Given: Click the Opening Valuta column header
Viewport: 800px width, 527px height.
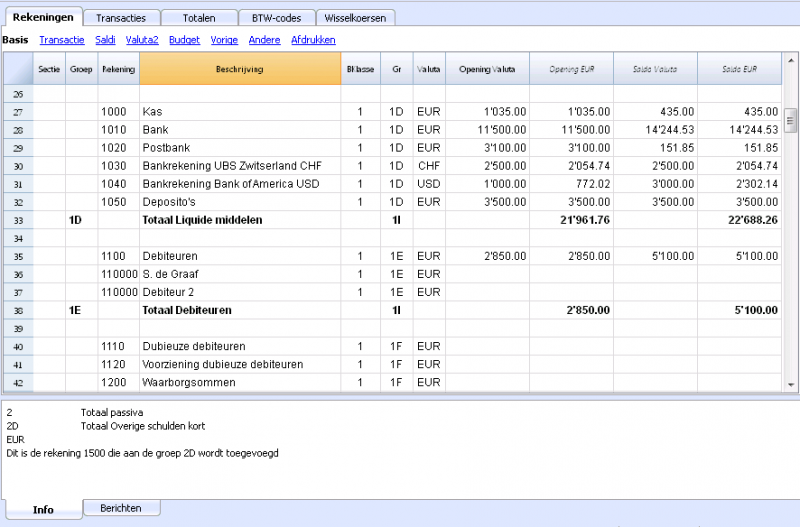Looking at the screenshot, I should pyautogui.click(x=487, y=69).
